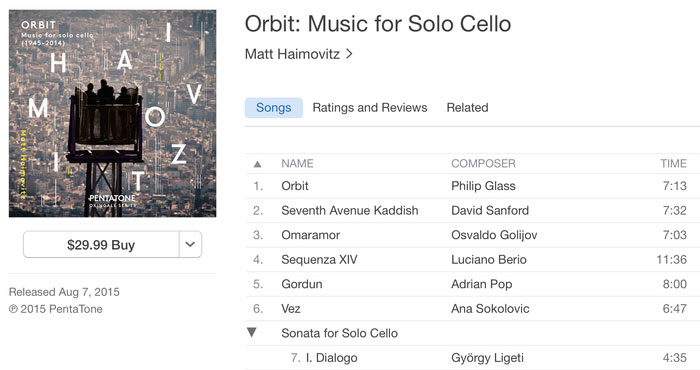Switch to Ratings and Reviews tab
700x370 pixels.
[370, 108]
